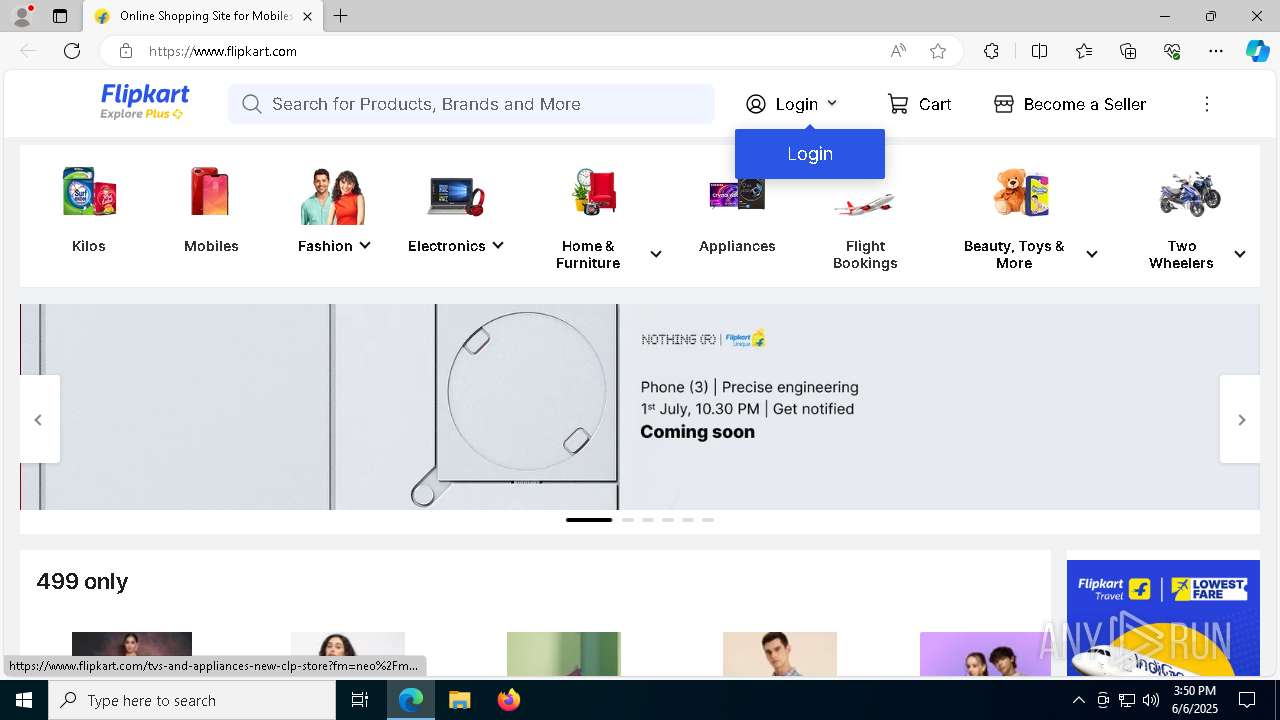Click the Windows taskbar search box
Screen dimensions: 1280x720
(192, 700)
